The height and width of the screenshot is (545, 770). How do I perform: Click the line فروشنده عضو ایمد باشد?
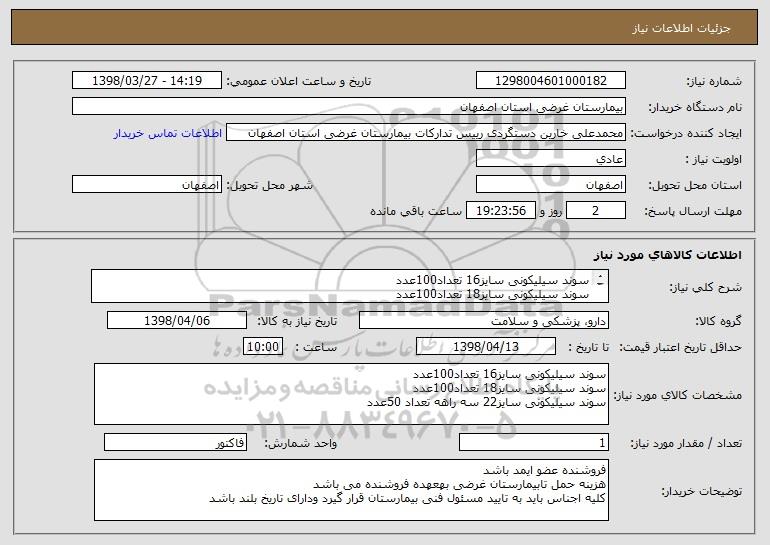tap(545, 470)
